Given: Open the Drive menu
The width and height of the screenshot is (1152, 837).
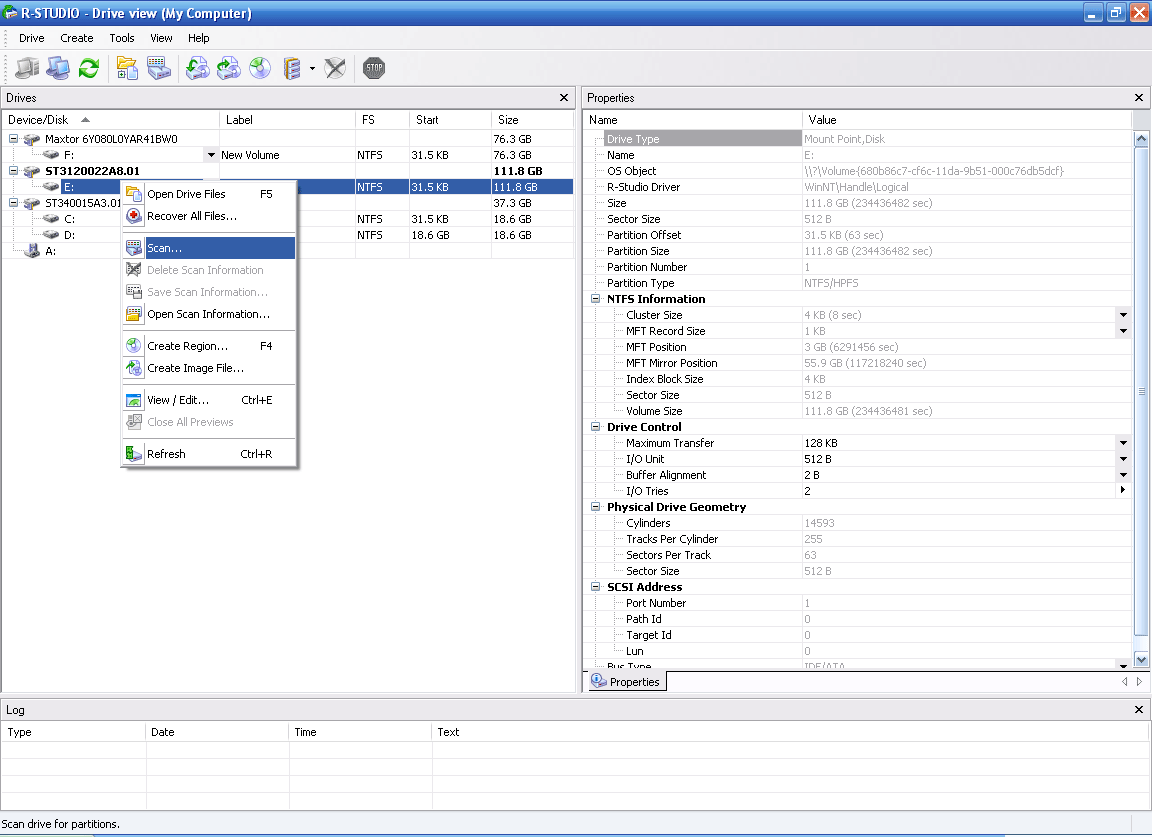Looking at the screenshot, I should pos(32,38).
